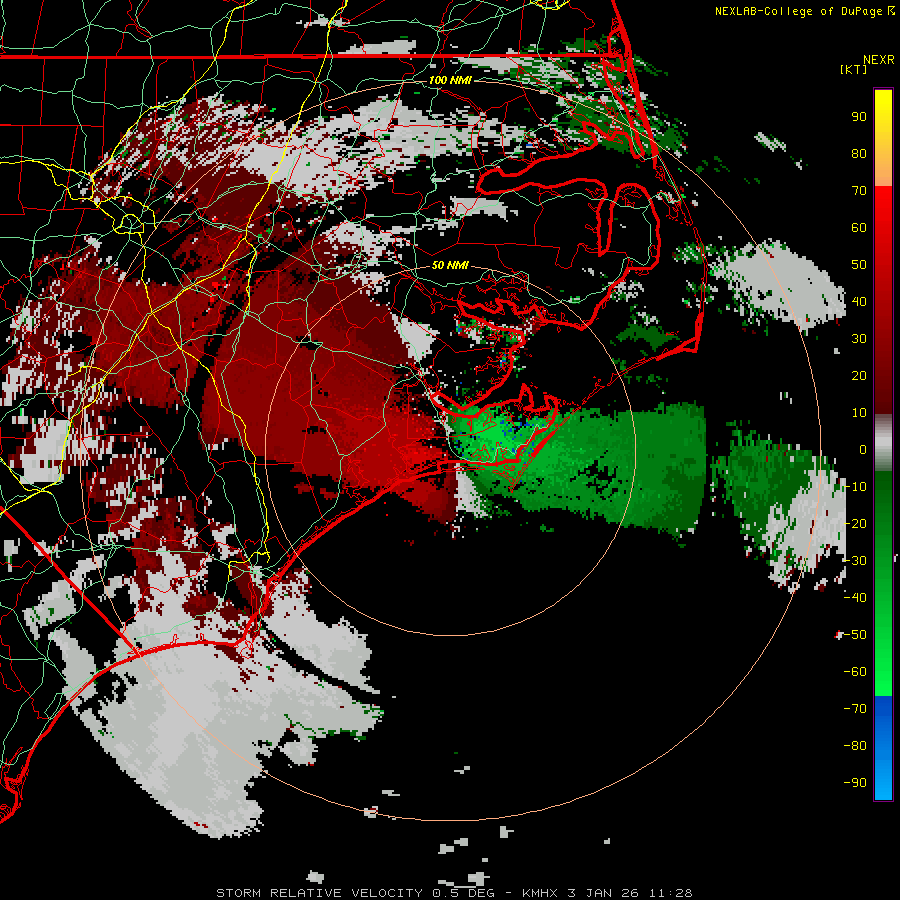Screen dimensions: 900x900
Task: Click the -30 value on the velocity scale
Action: [x=855, y=561]
